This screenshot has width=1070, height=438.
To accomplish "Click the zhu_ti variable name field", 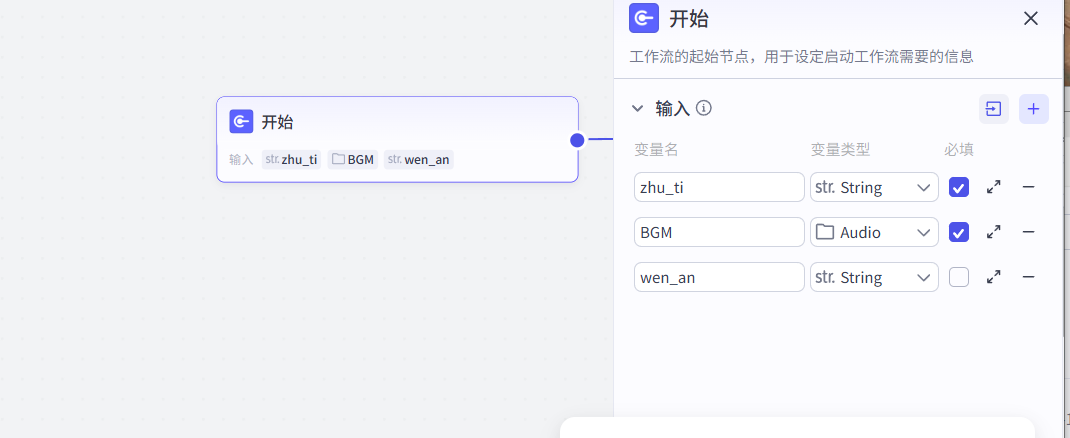I will [719, 187].
